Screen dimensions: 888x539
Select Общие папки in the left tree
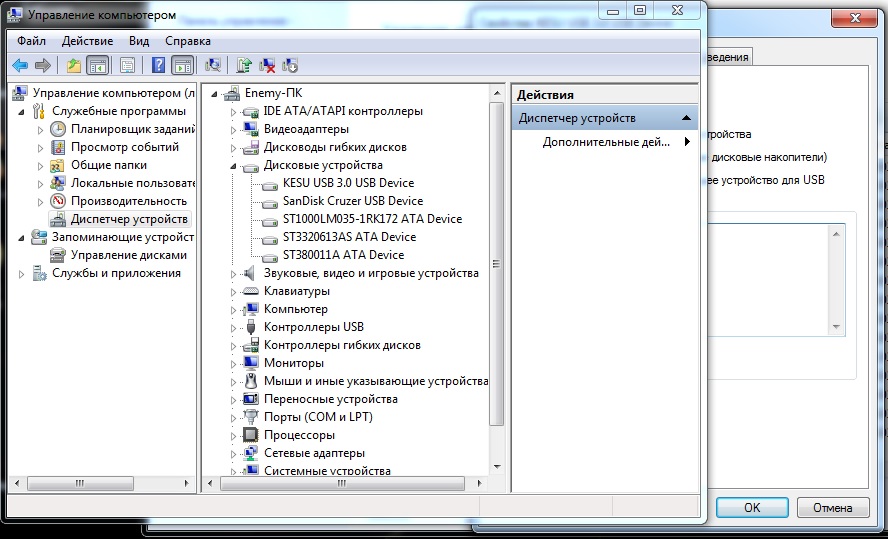[109, 165]
